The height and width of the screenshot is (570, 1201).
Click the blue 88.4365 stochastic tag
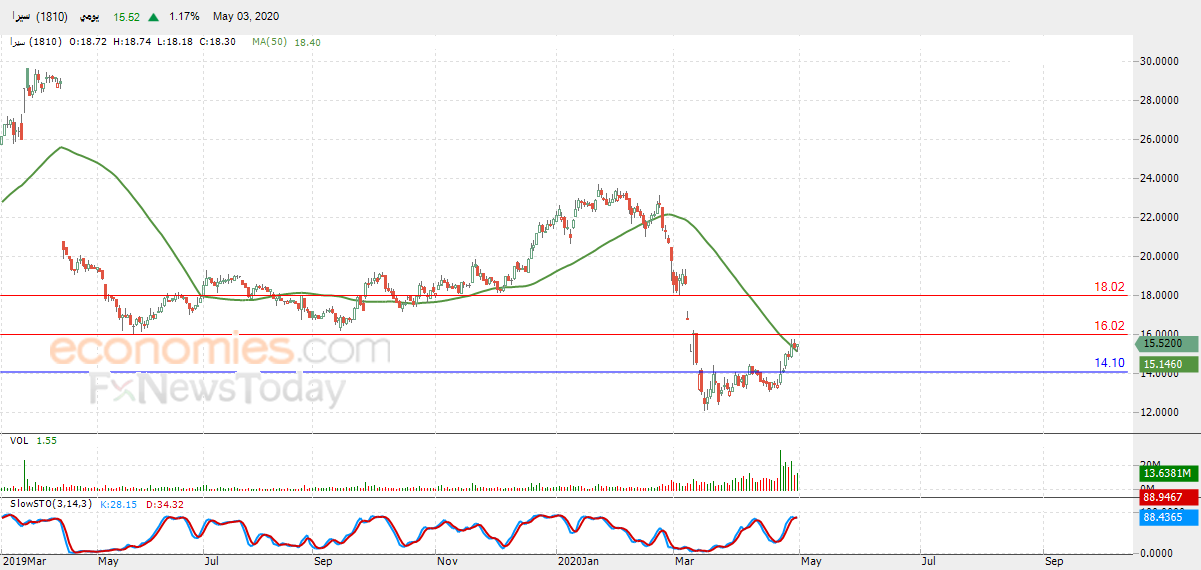click(x=1166, y=517)
